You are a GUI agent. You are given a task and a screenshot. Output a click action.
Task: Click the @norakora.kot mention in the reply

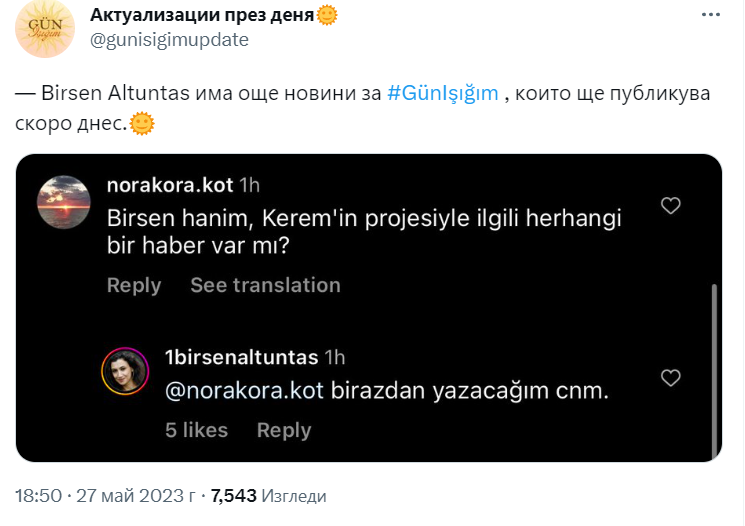pyautogui.click(x=244, y=391)
